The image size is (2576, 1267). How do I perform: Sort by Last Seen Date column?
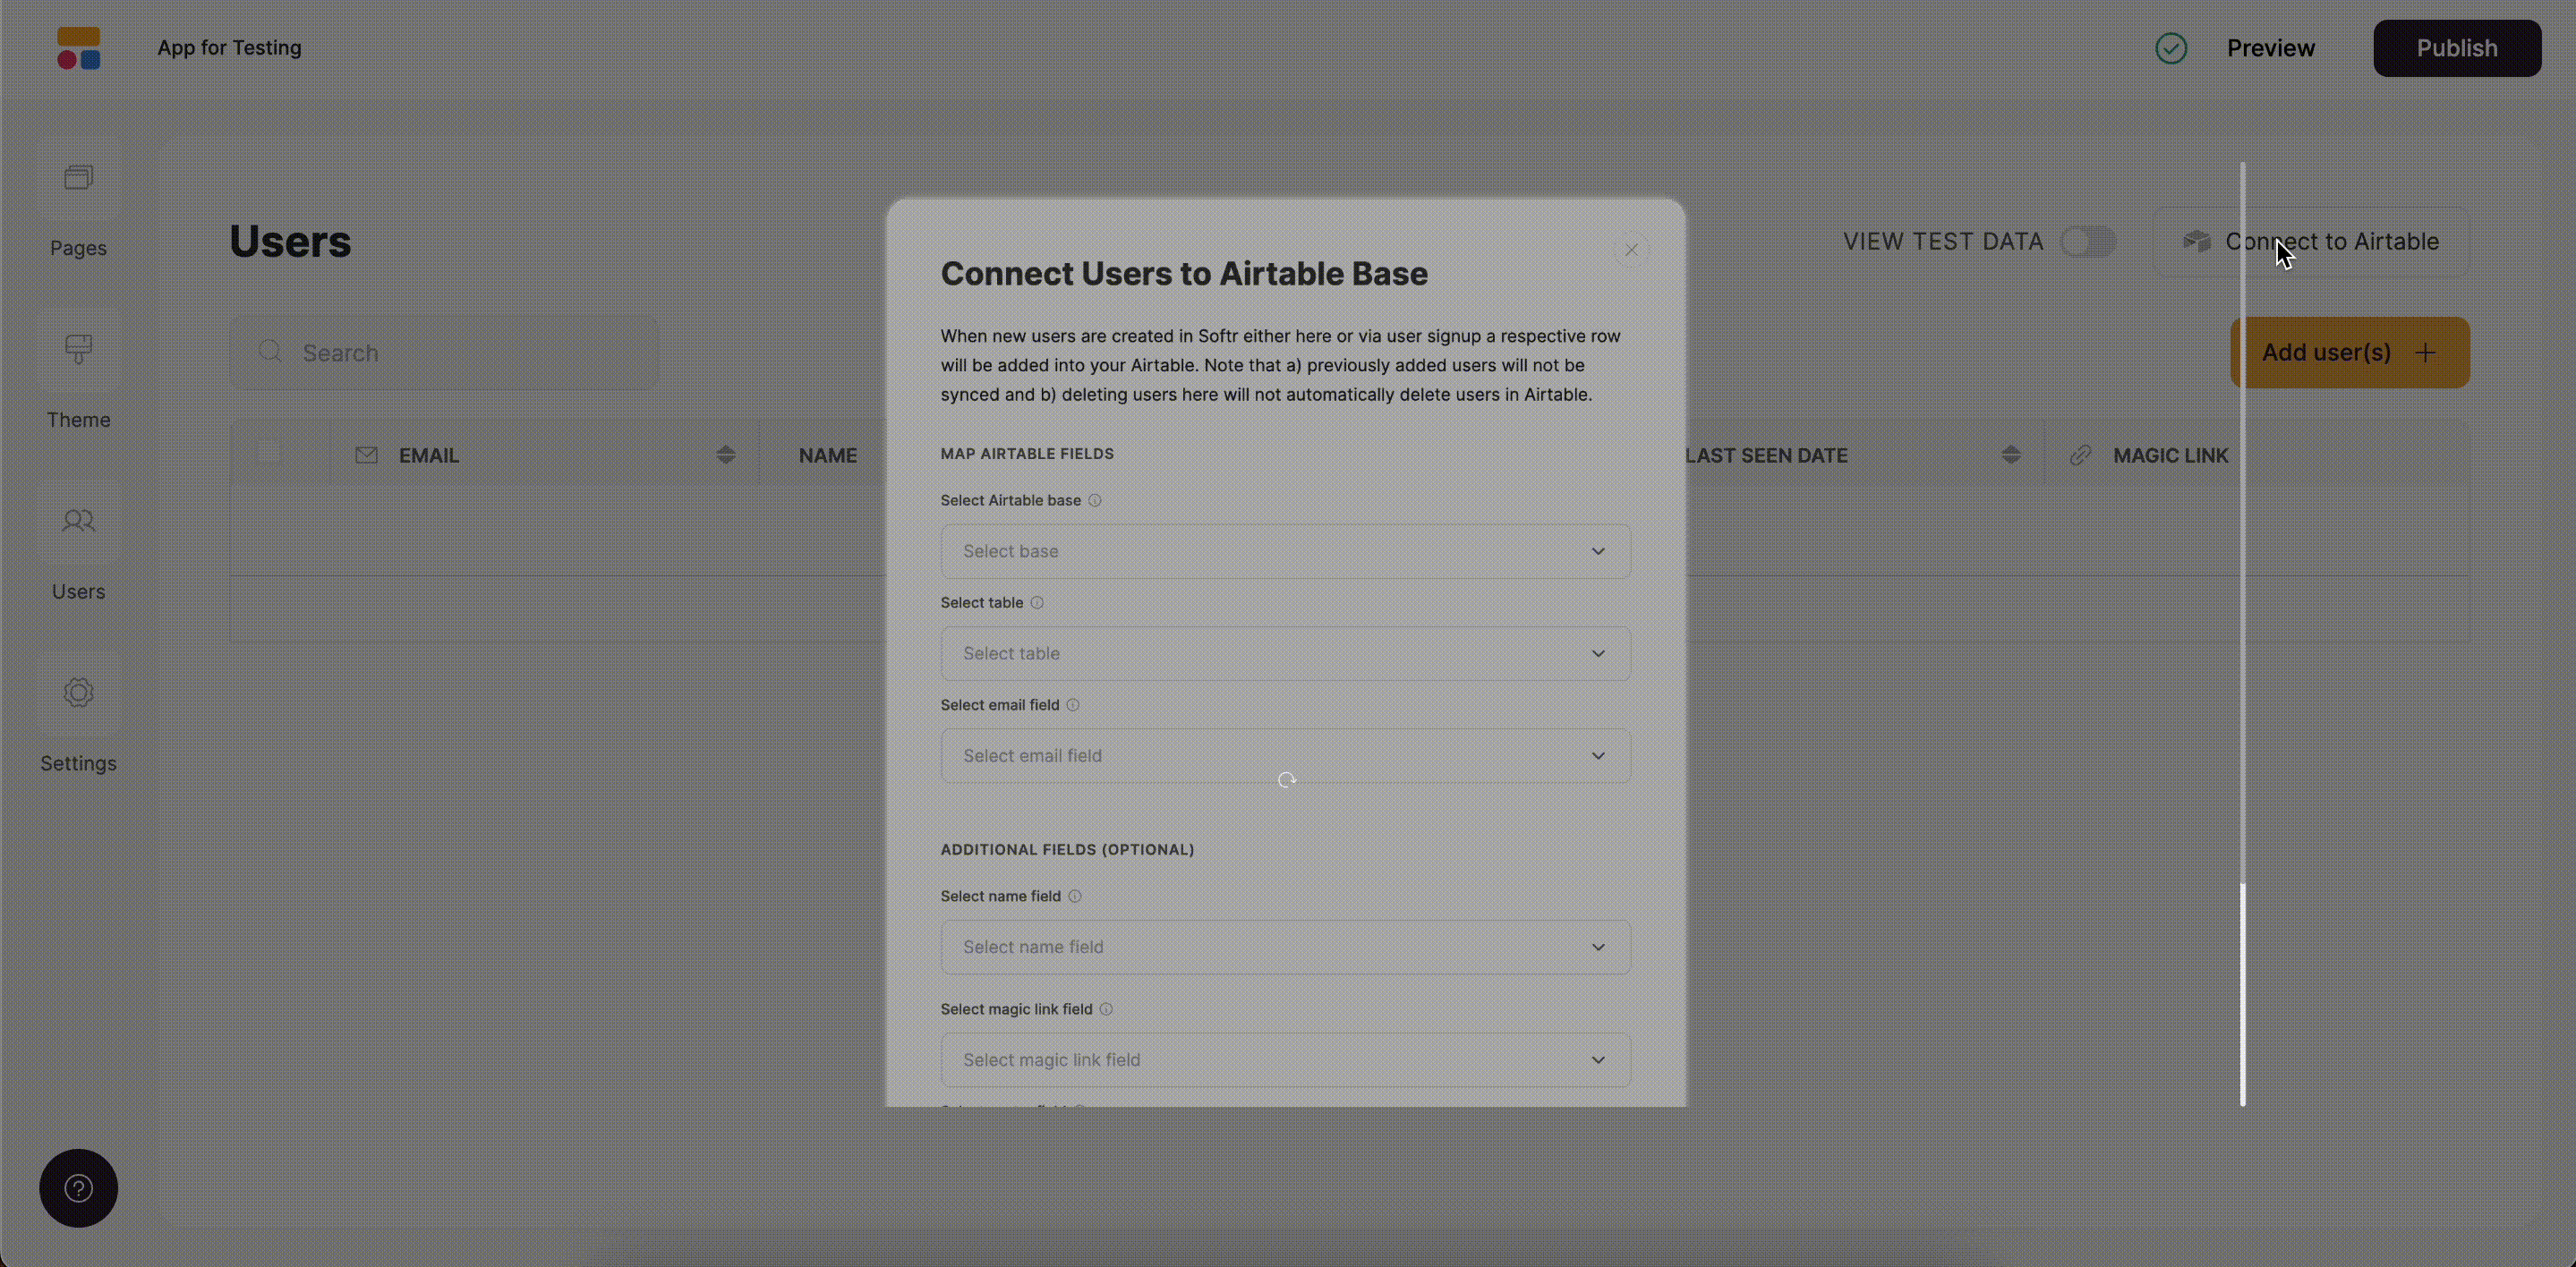2010,455
